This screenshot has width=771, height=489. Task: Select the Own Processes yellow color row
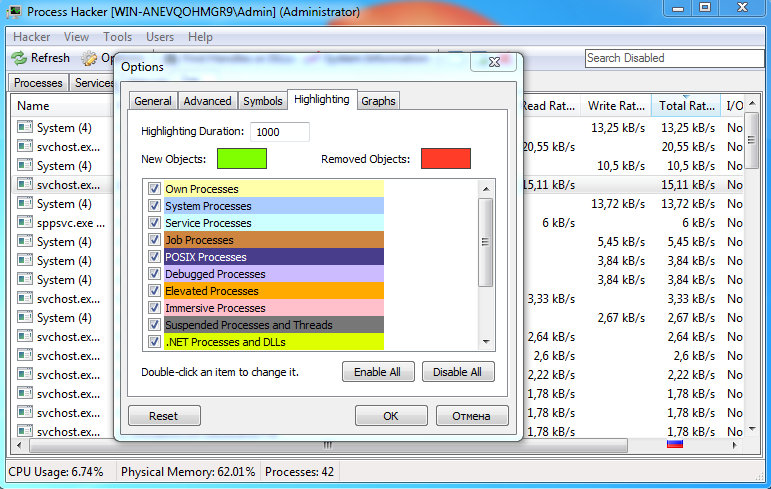[273, 188]
